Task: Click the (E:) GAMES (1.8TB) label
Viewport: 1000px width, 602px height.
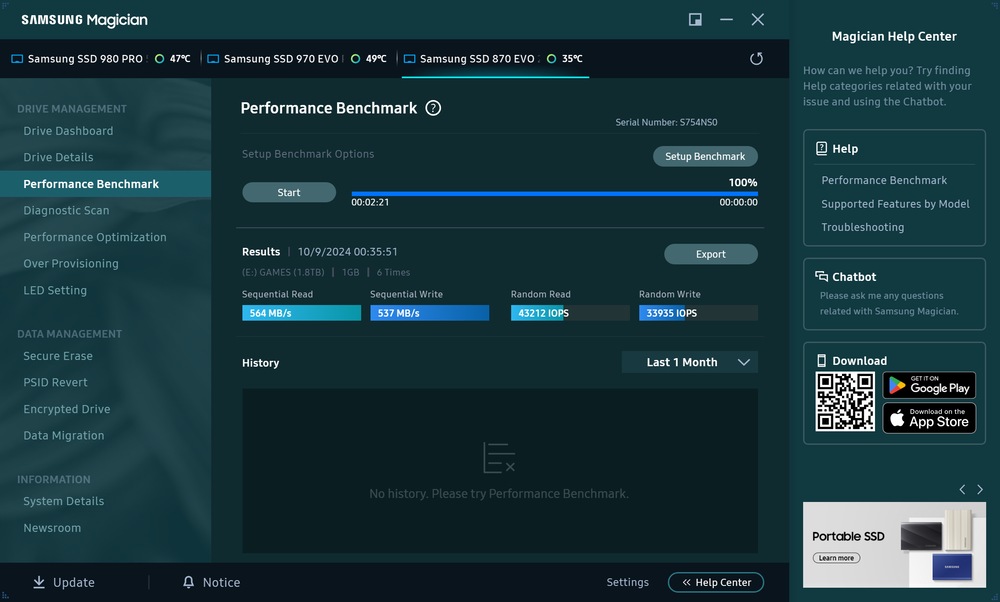Action: [x=283, y=272]
